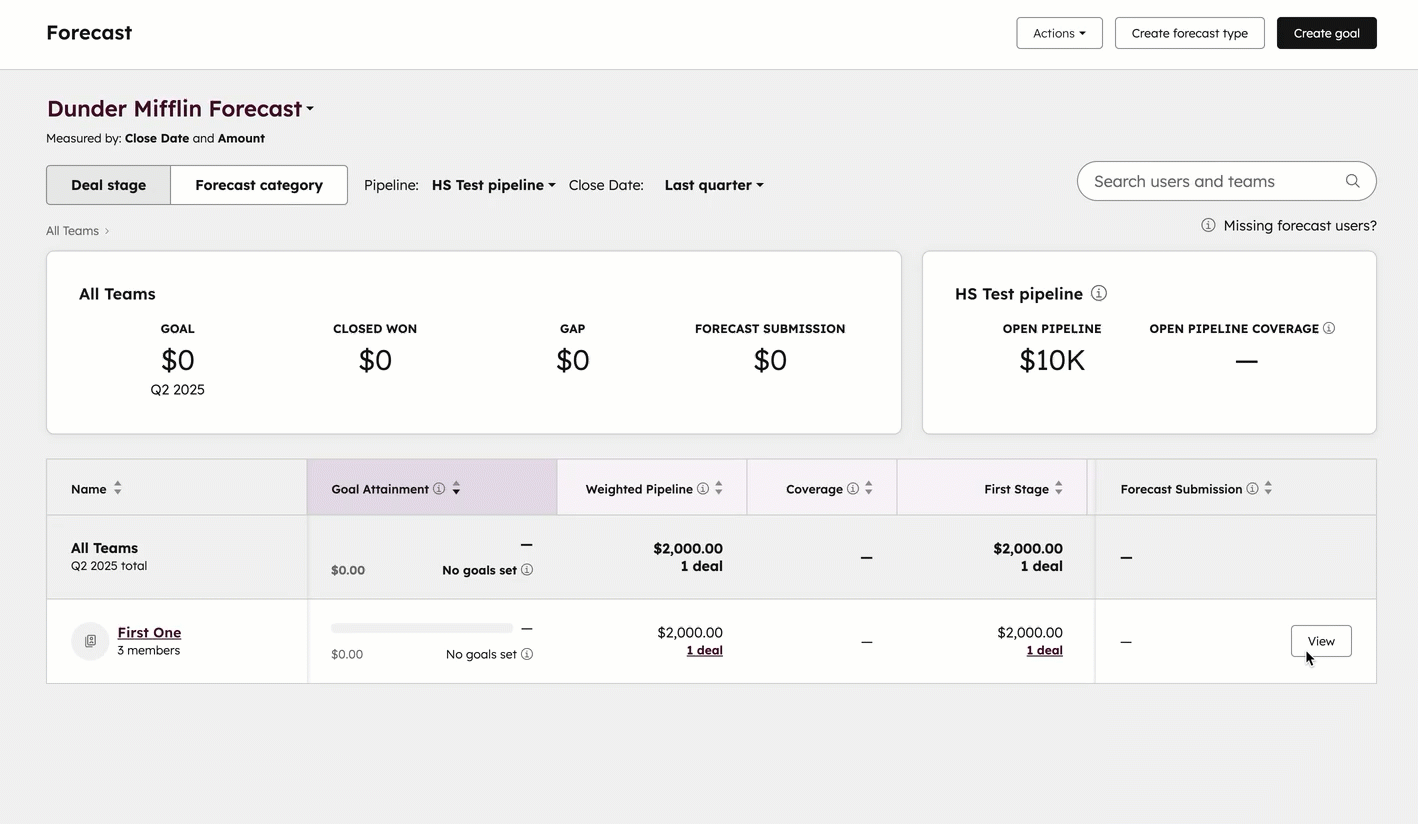This screenshot has height=824, width=1418.
Task: Click the info icon next to No goals set
Action: [x=528, y=654]
